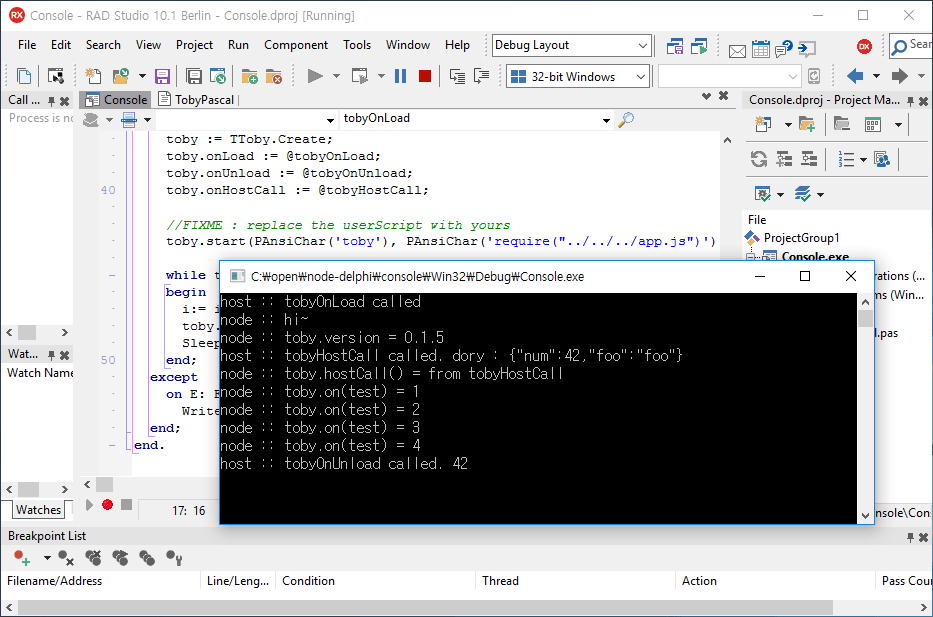The height and width of the screenshot is (617, 933).
Task: Click Project Manager collapse tree icon
Action: click(x=809, y=159)
